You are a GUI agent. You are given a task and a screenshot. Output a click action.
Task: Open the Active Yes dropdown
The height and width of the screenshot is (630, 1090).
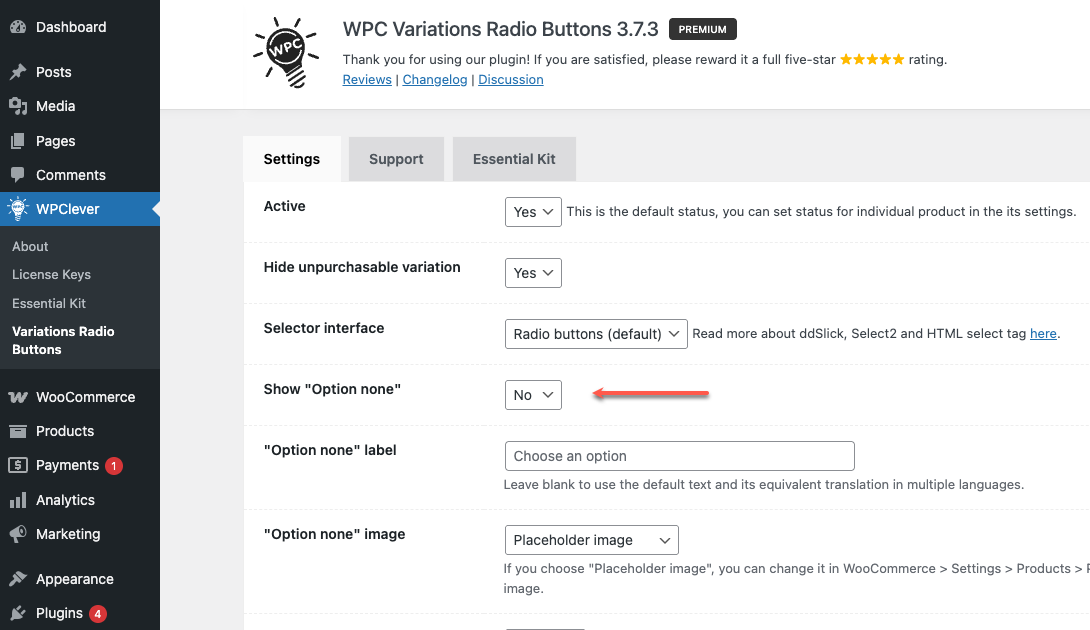pyautogui.click(x=533, y=211)
